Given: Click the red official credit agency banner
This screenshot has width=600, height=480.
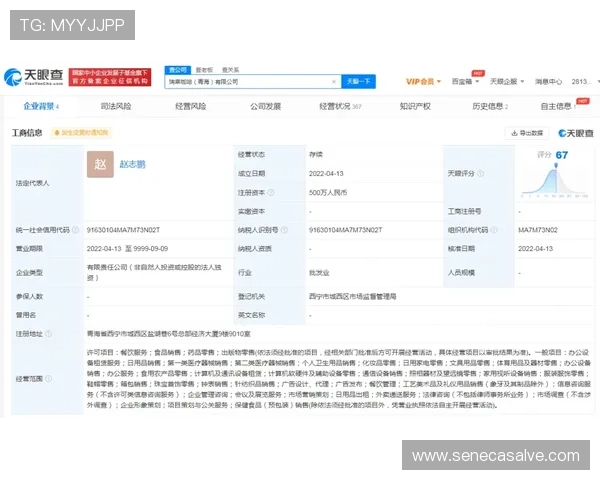Looking at the screenshot, I should pos(110,77).
